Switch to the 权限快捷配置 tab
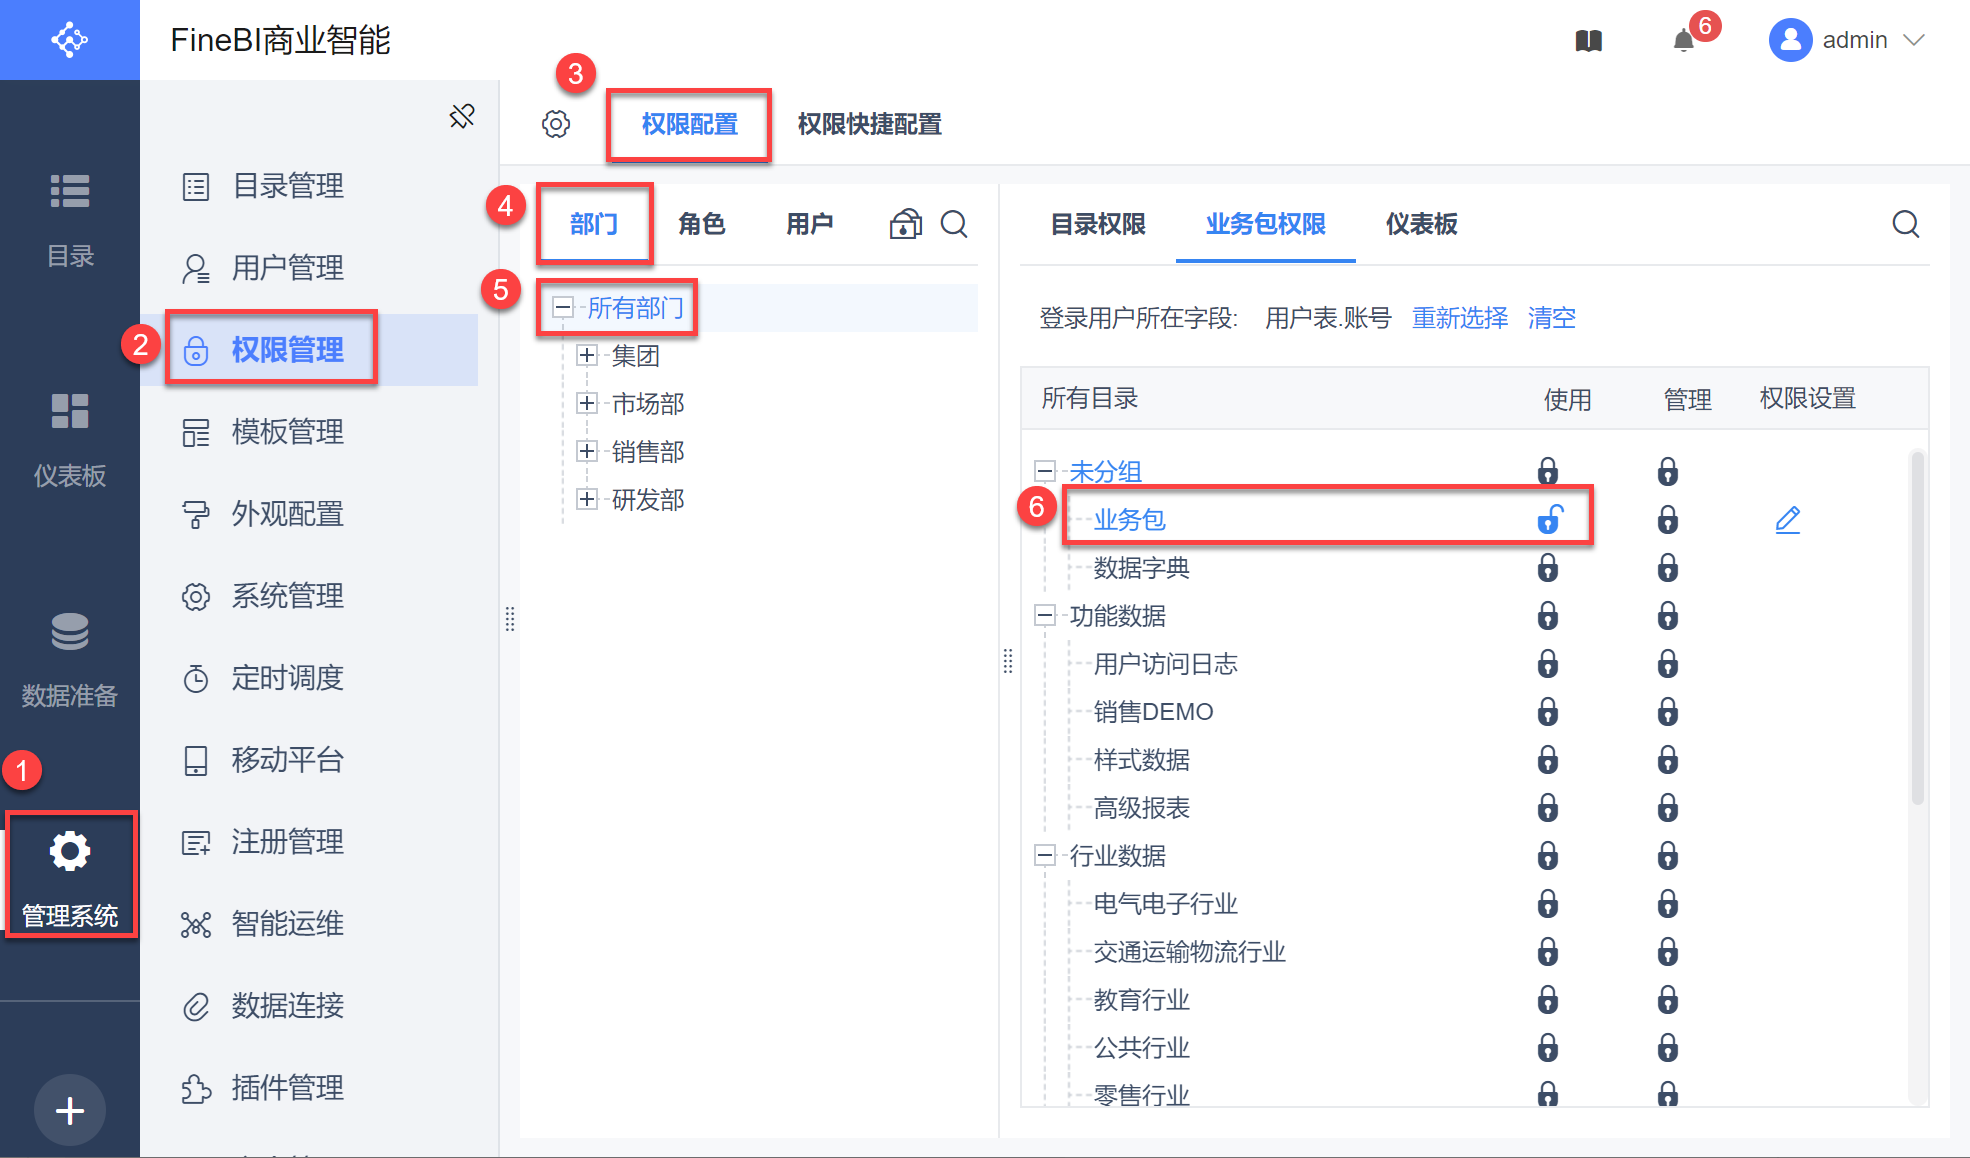The height and width of the screenshot is (1158, 1970). pos(869,124)
